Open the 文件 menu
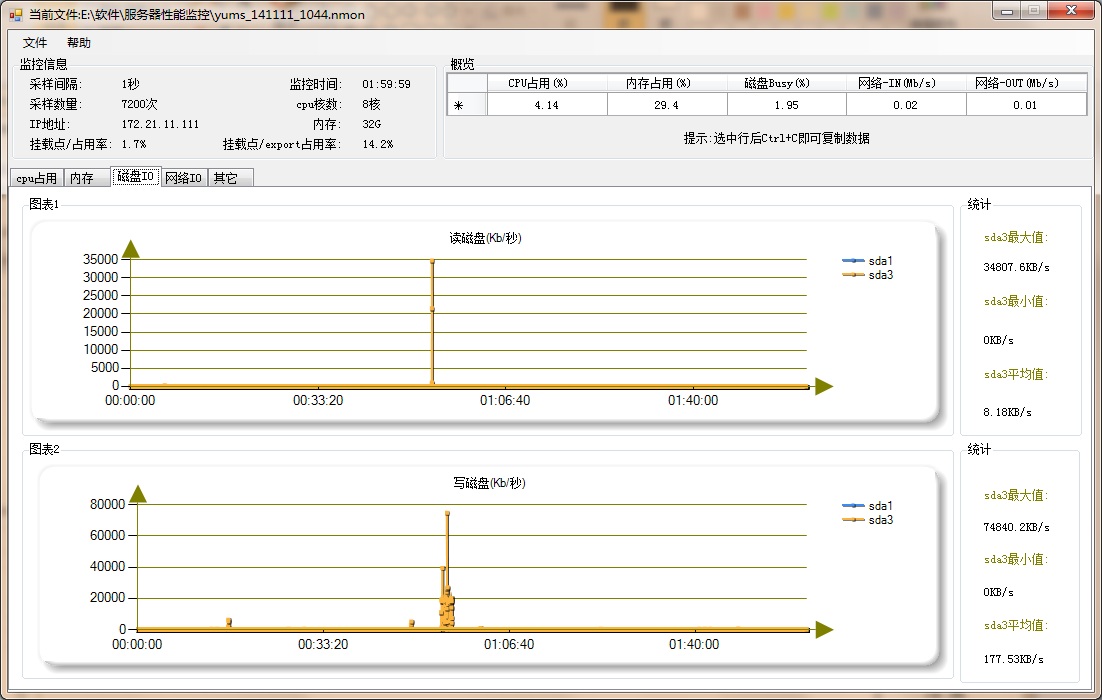Viewport: 1102px width, 700px height. coord(34,43)
